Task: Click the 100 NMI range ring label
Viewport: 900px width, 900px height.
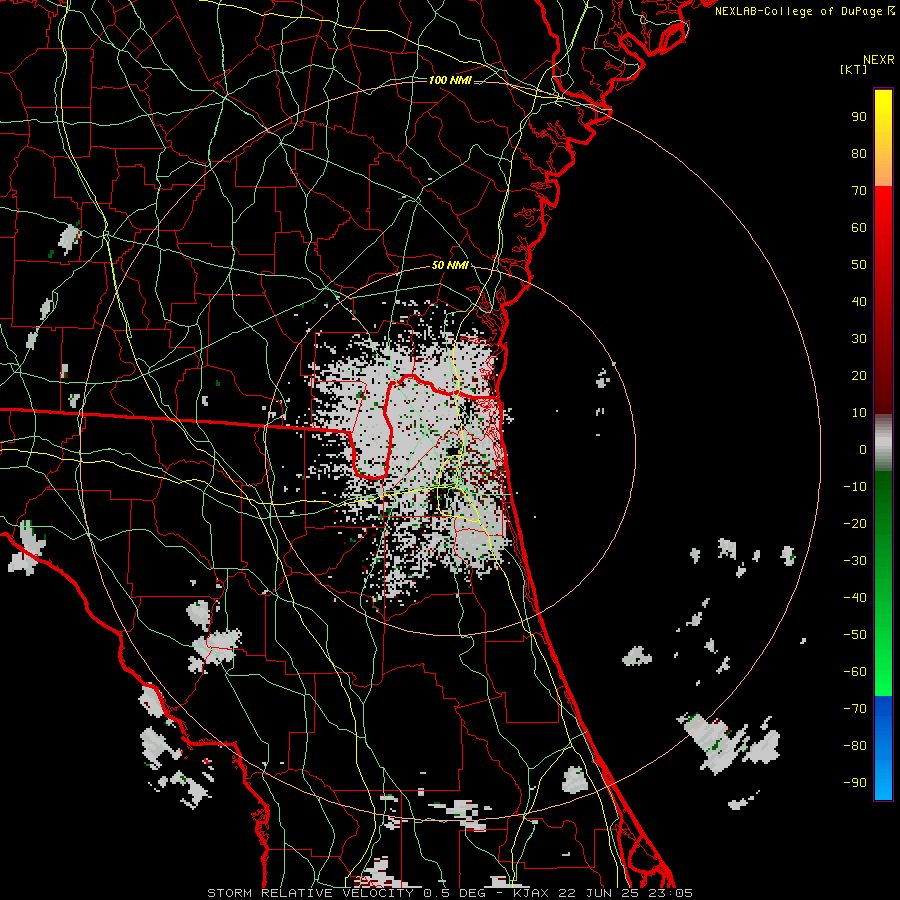Action: coord(450,80)
